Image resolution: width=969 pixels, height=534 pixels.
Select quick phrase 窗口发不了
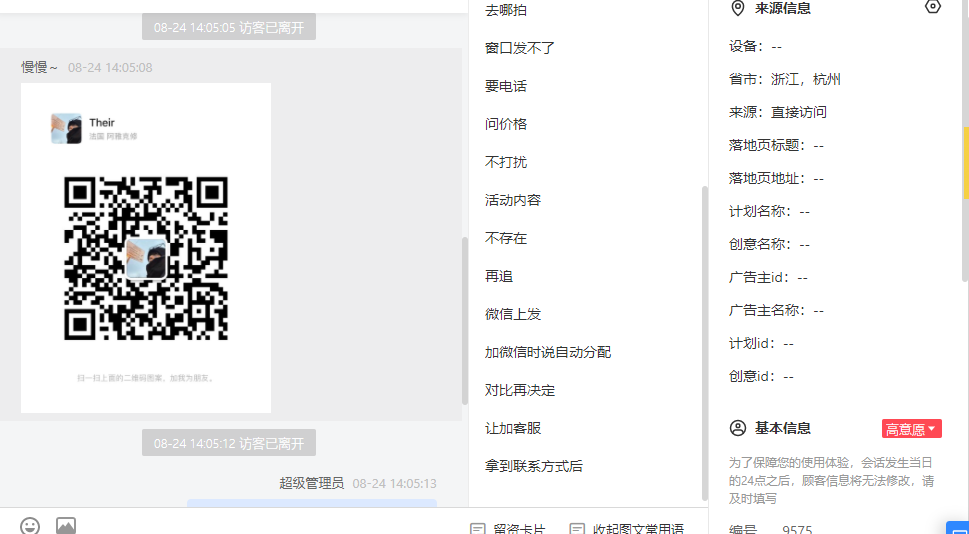(x=520, y=48)
